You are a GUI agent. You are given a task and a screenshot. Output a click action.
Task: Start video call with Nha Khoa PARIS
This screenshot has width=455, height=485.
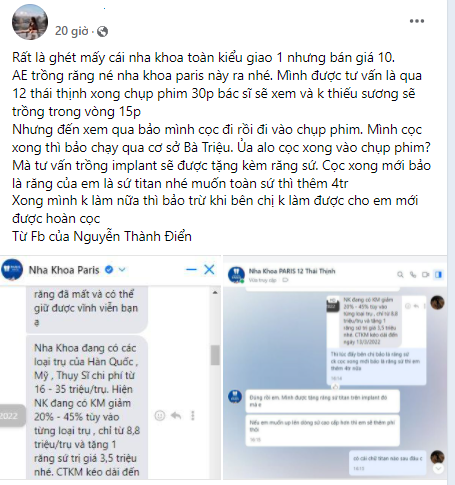[426, 274]
